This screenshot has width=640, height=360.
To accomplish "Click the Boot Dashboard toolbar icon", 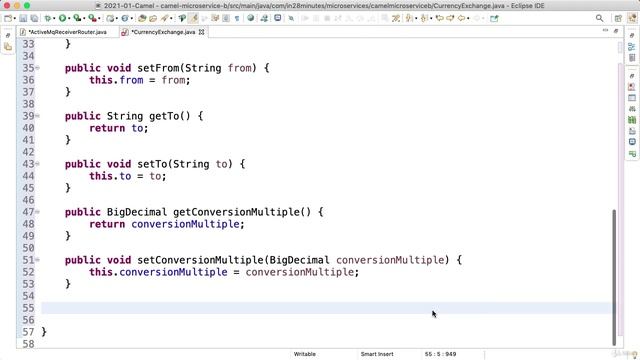I will coord(264,18).
